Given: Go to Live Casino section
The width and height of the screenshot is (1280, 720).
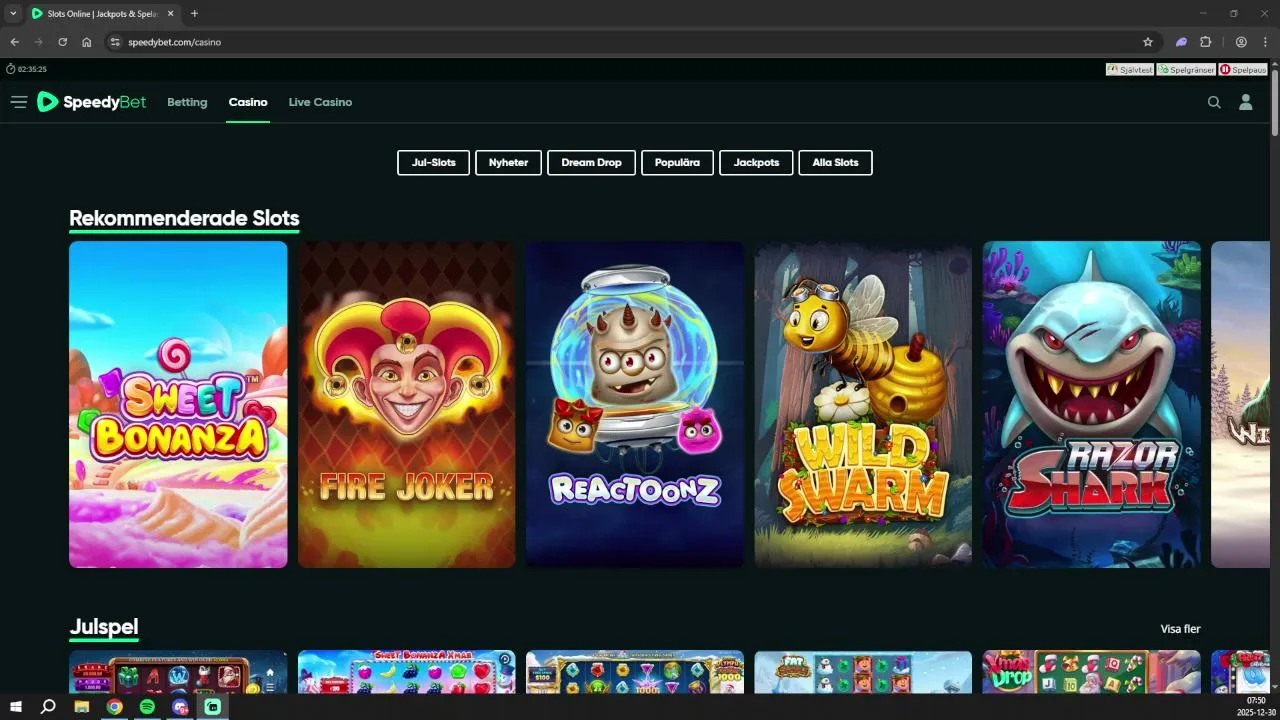Looking at the screenshot, I should coord(320,102).
